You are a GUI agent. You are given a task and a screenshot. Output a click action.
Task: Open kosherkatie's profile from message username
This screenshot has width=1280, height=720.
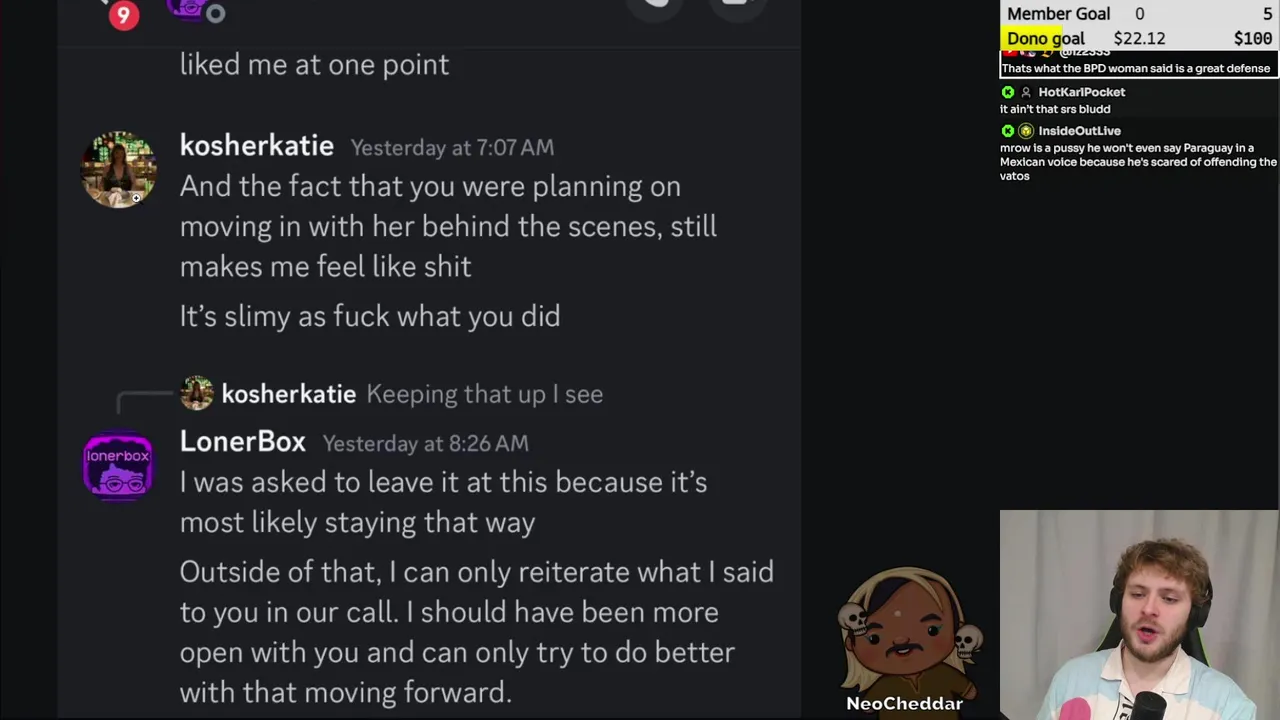tap(257, 146)
